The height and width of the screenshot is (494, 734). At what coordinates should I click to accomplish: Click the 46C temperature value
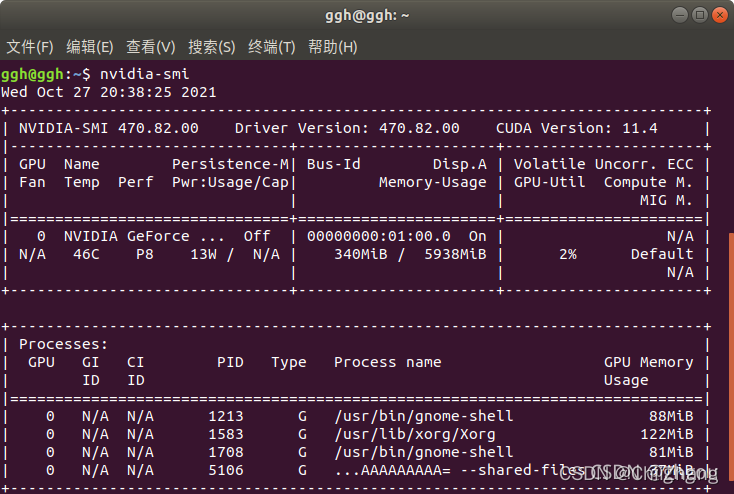coord(86,254)
